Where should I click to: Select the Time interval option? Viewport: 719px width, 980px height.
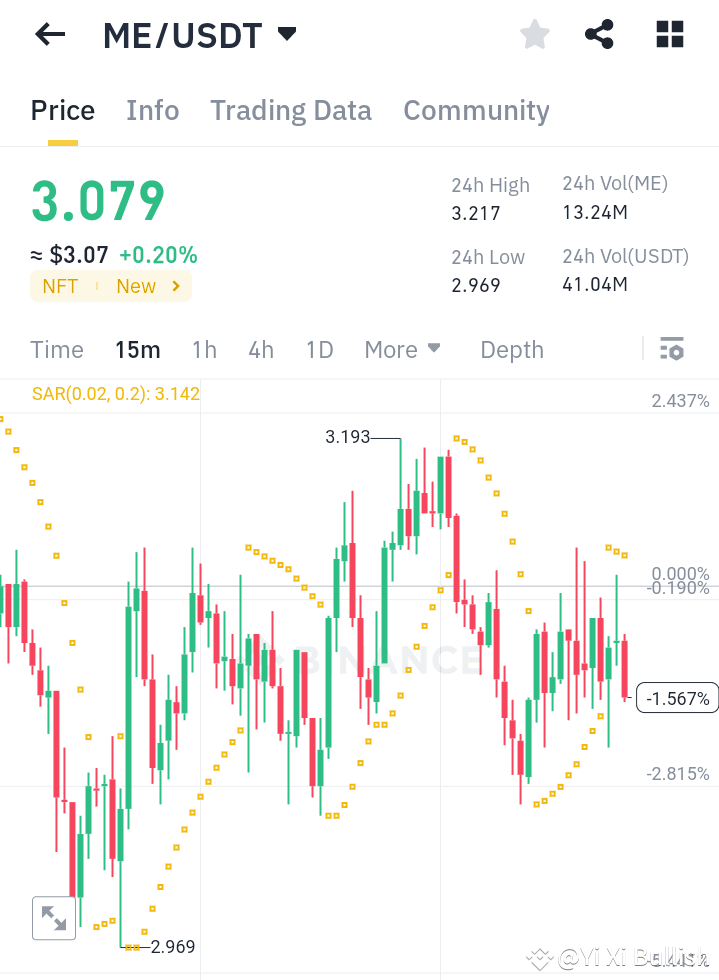(x=56, y=350)
